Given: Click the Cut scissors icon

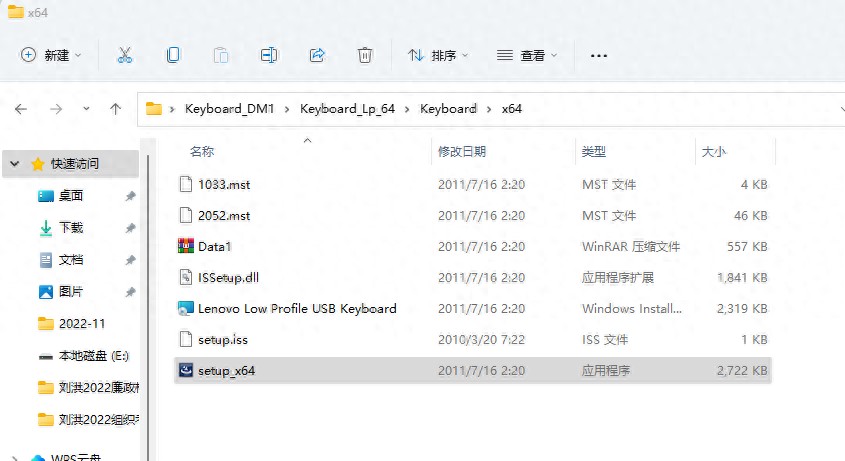Looking at the screenshot, I should (x=124, y=55).
